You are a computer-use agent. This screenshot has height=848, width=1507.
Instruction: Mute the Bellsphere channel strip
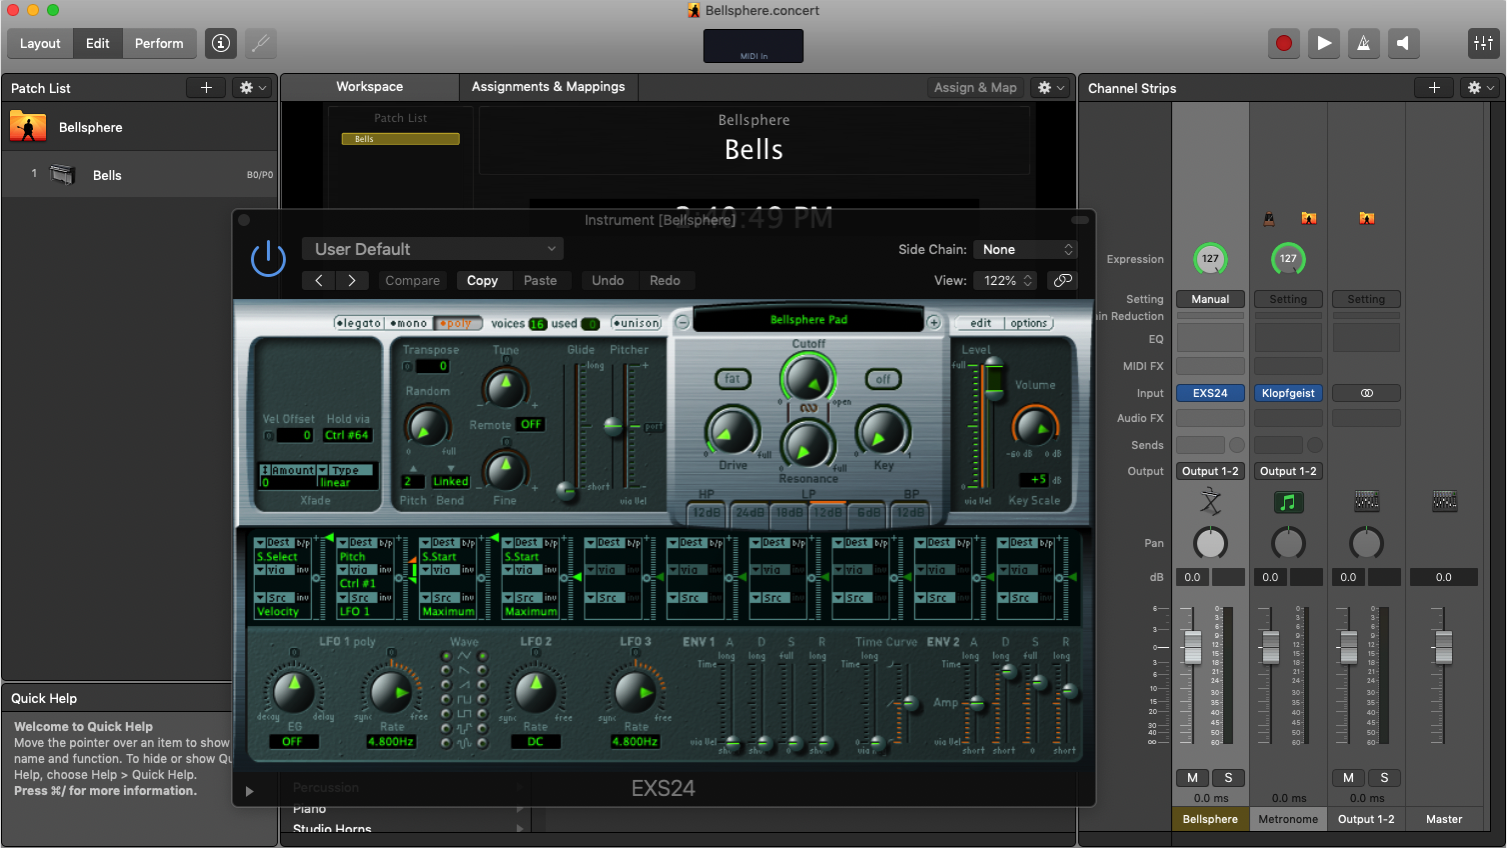pos(1192,777)
